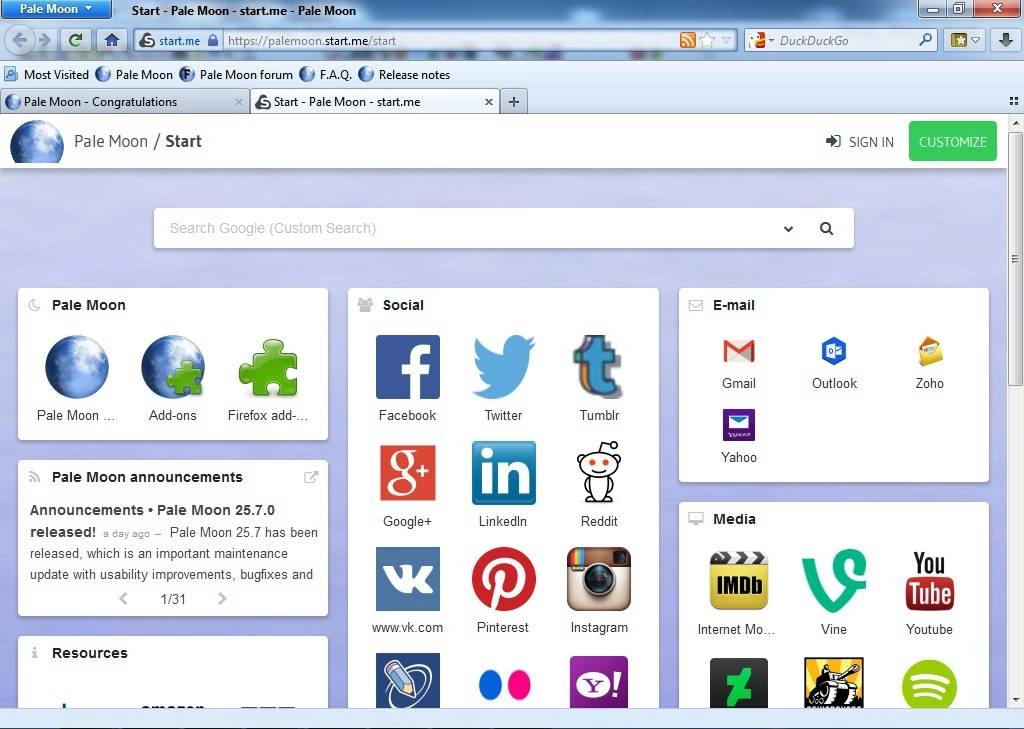
Task: Open the Instagram camera icon
Action: pyautogui.click(x=599, y=579)
